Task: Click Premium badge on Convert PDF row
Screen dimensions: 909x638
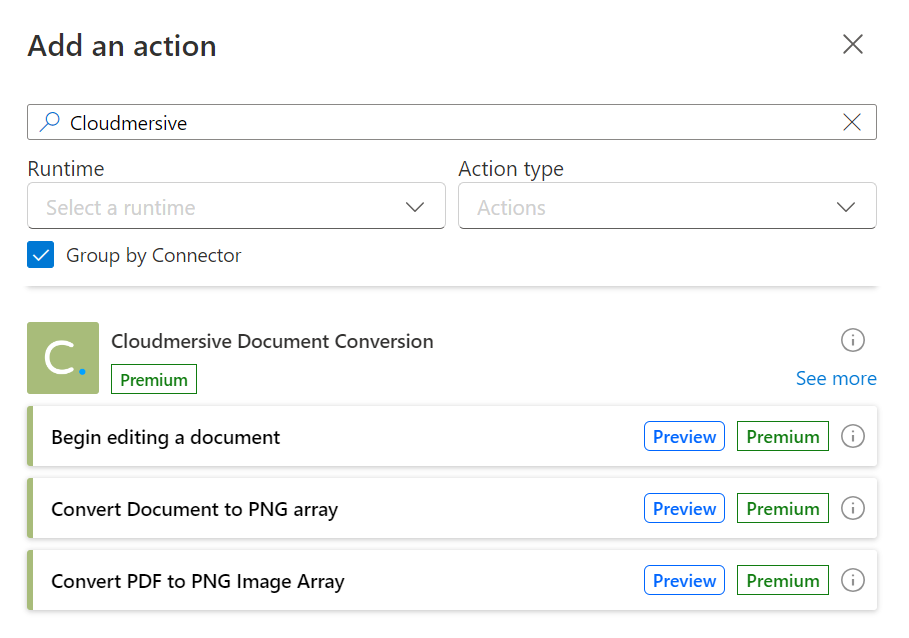Action: coord(783,580)
